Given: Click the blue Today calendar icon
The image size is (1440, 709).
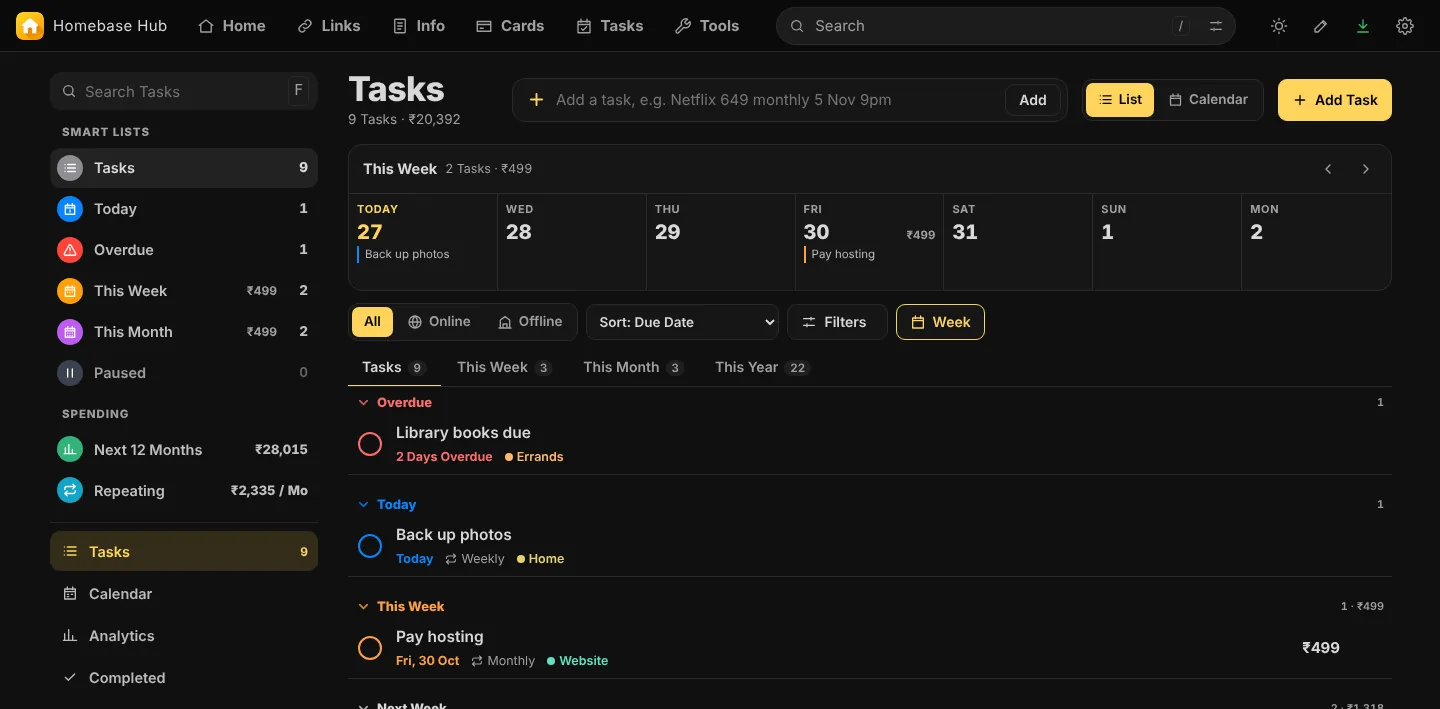Looking at the screenshot, I should (x=70, y=209).
